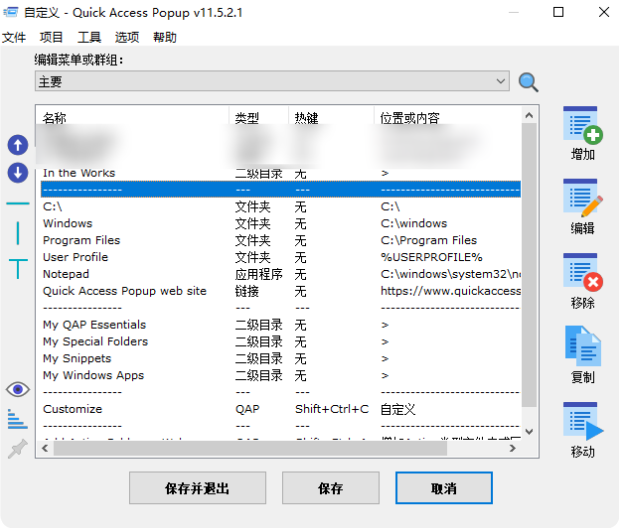This screenshot has width=619, height=528.
Task: Select the Program Files row
Action: pyautogui.click(x=281, y=240)
